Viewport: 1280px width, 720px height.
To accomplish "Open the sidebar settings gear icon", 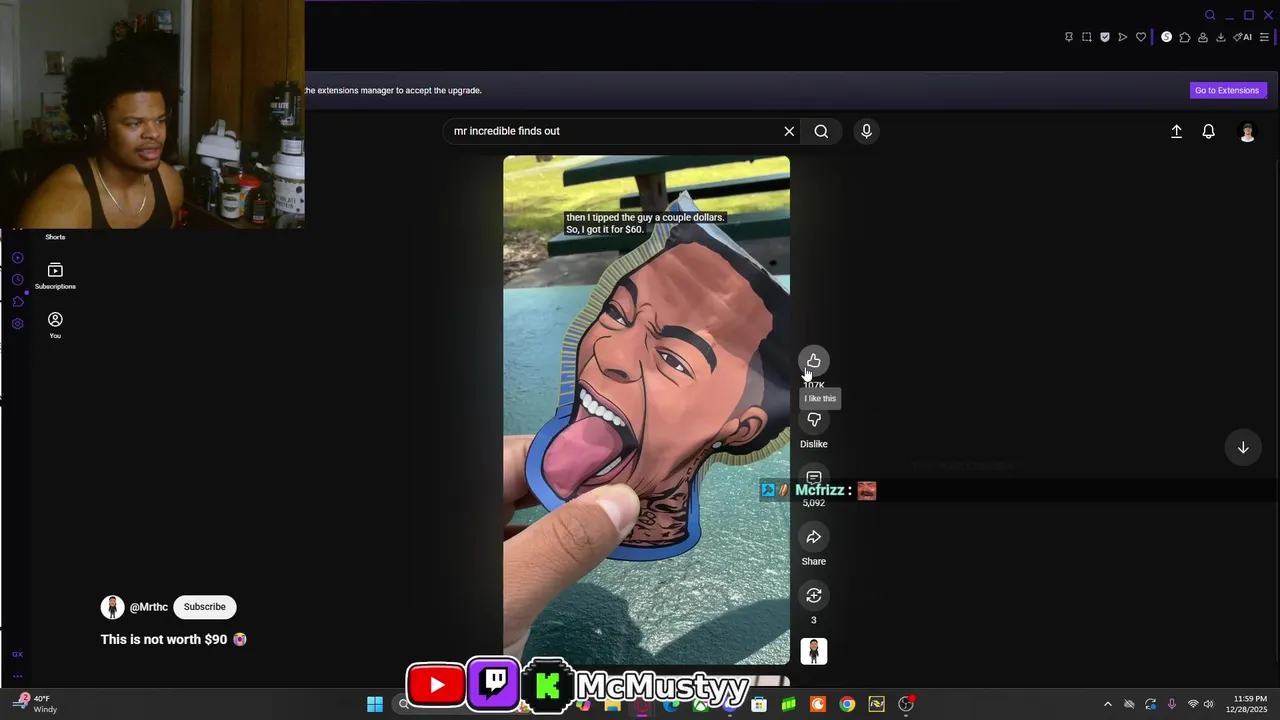I will tap(17, 324).
